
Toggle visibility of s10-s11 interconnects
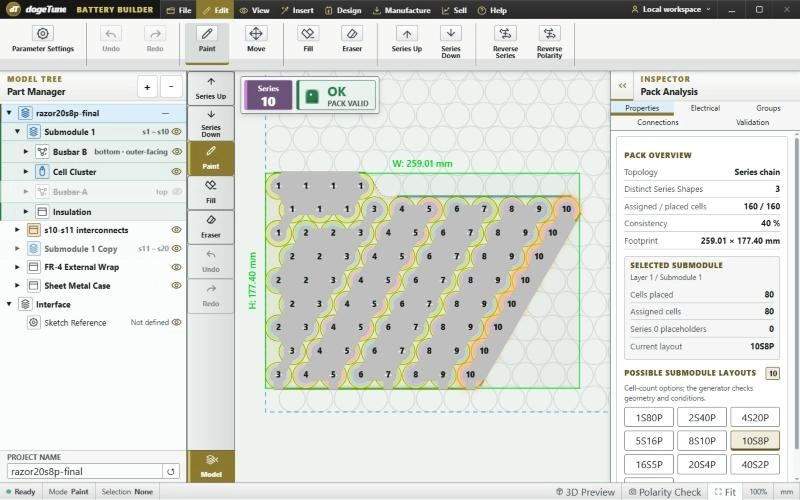click(177, 230)
